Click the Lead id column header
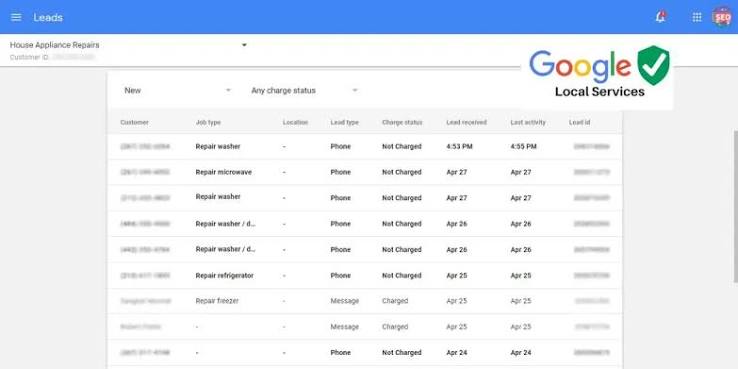The height and width of the screenshot is (369, 738). [x=579, y=122]
